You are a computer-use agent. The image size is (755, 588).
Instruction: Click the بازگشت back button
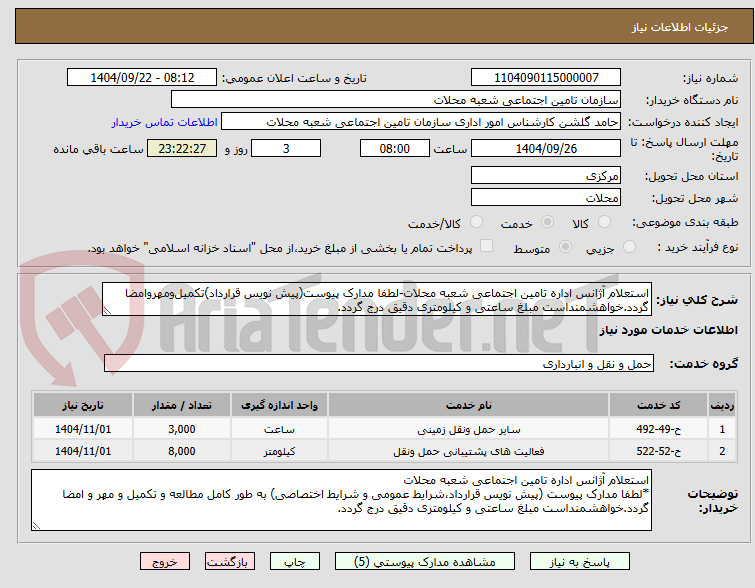(x=230, y=562)
